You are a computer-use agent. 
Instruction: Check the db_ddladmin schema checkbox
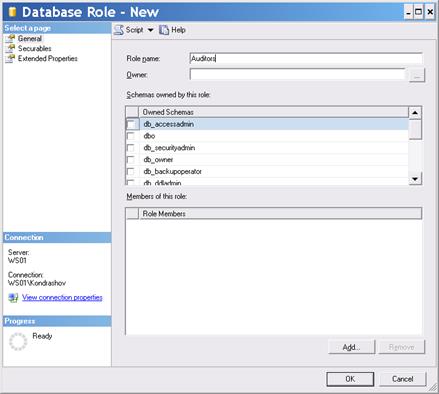[x=131, y=182]
